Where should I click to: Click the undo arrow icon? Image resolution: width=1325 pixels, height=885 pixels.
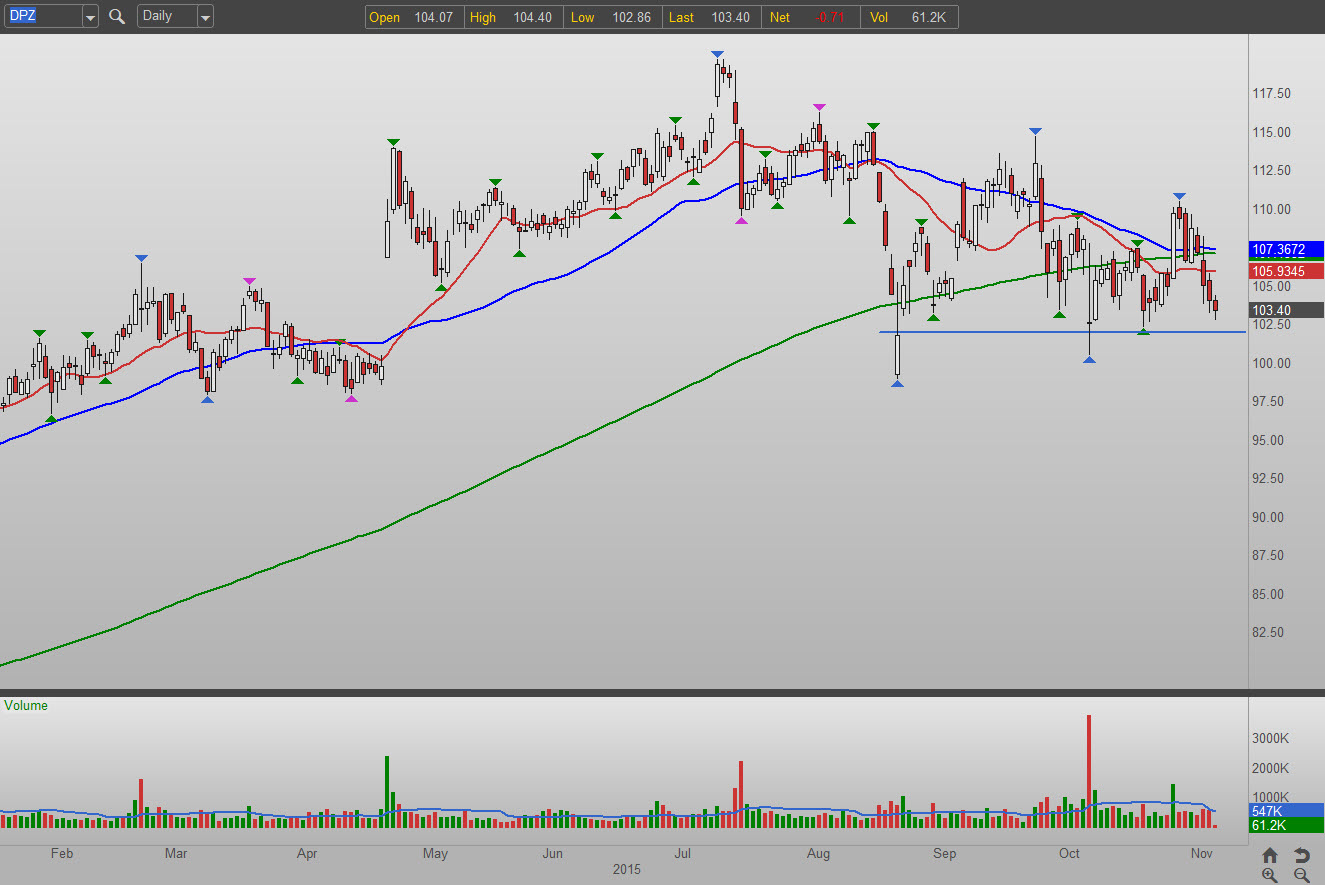tap(1301, 855)
